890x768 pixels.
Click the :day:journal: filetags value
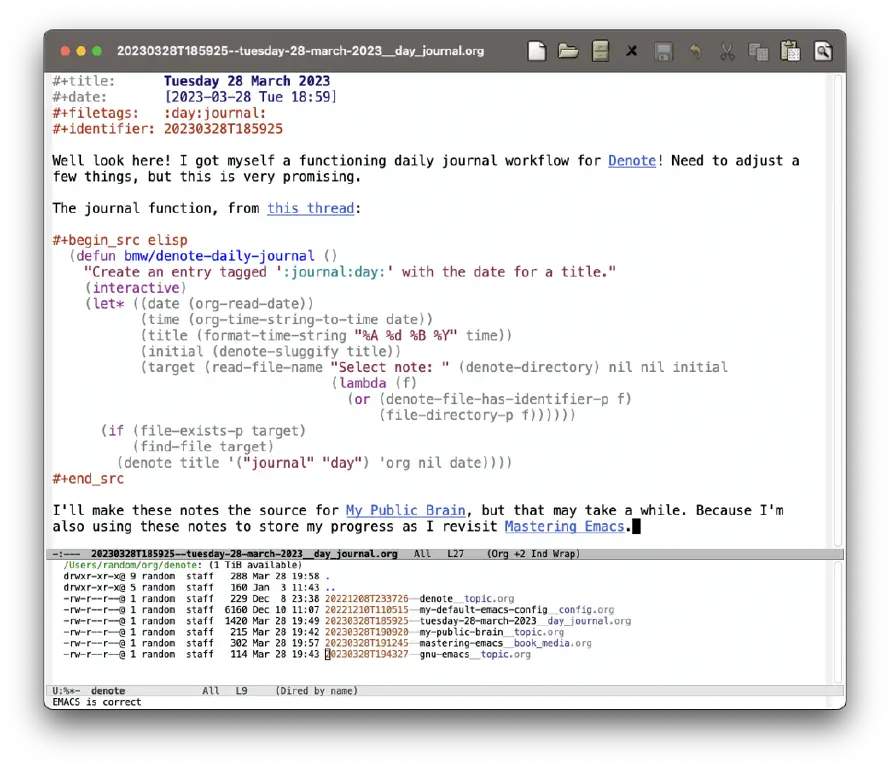pos(215,113)
